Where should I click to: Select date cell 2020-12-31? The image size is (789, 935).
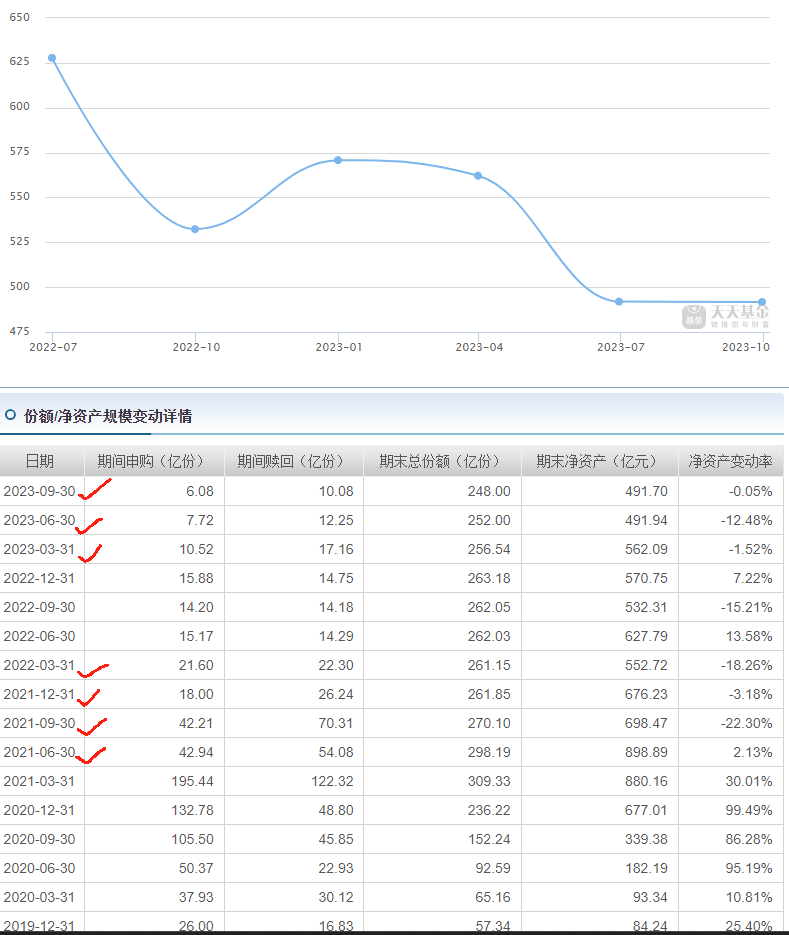pyautogui.click(x=39, y=810)
